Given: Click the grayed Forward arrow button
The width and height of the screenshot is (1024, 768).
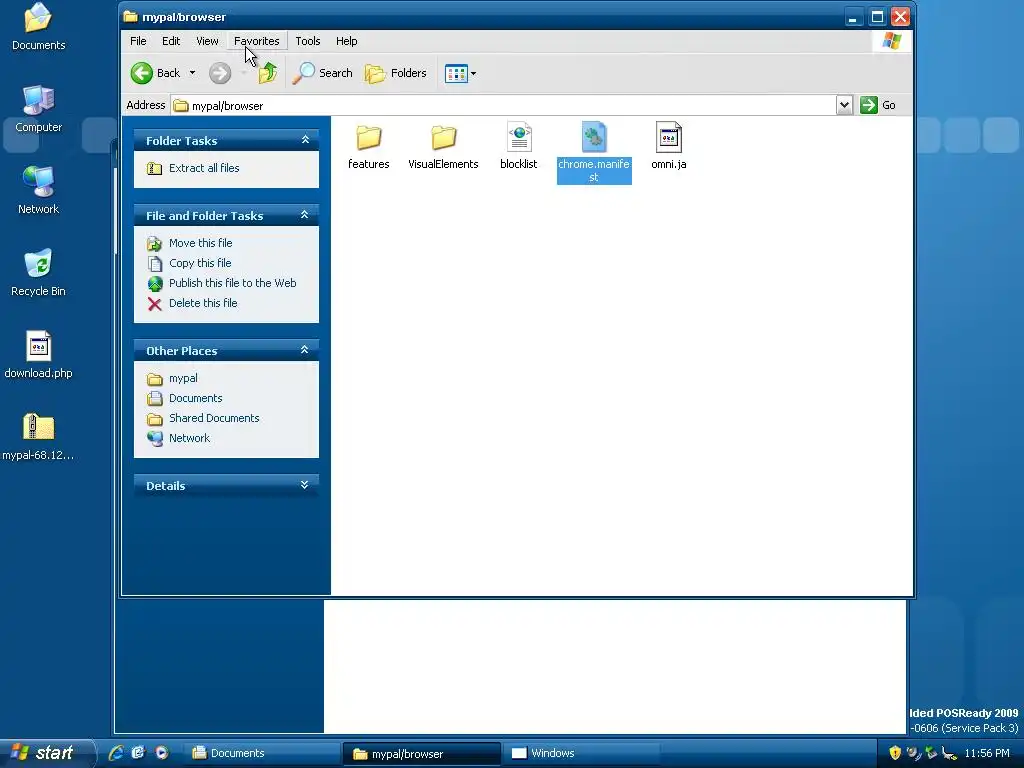Looking at the screenshot, I should click(x=220, y=73).
